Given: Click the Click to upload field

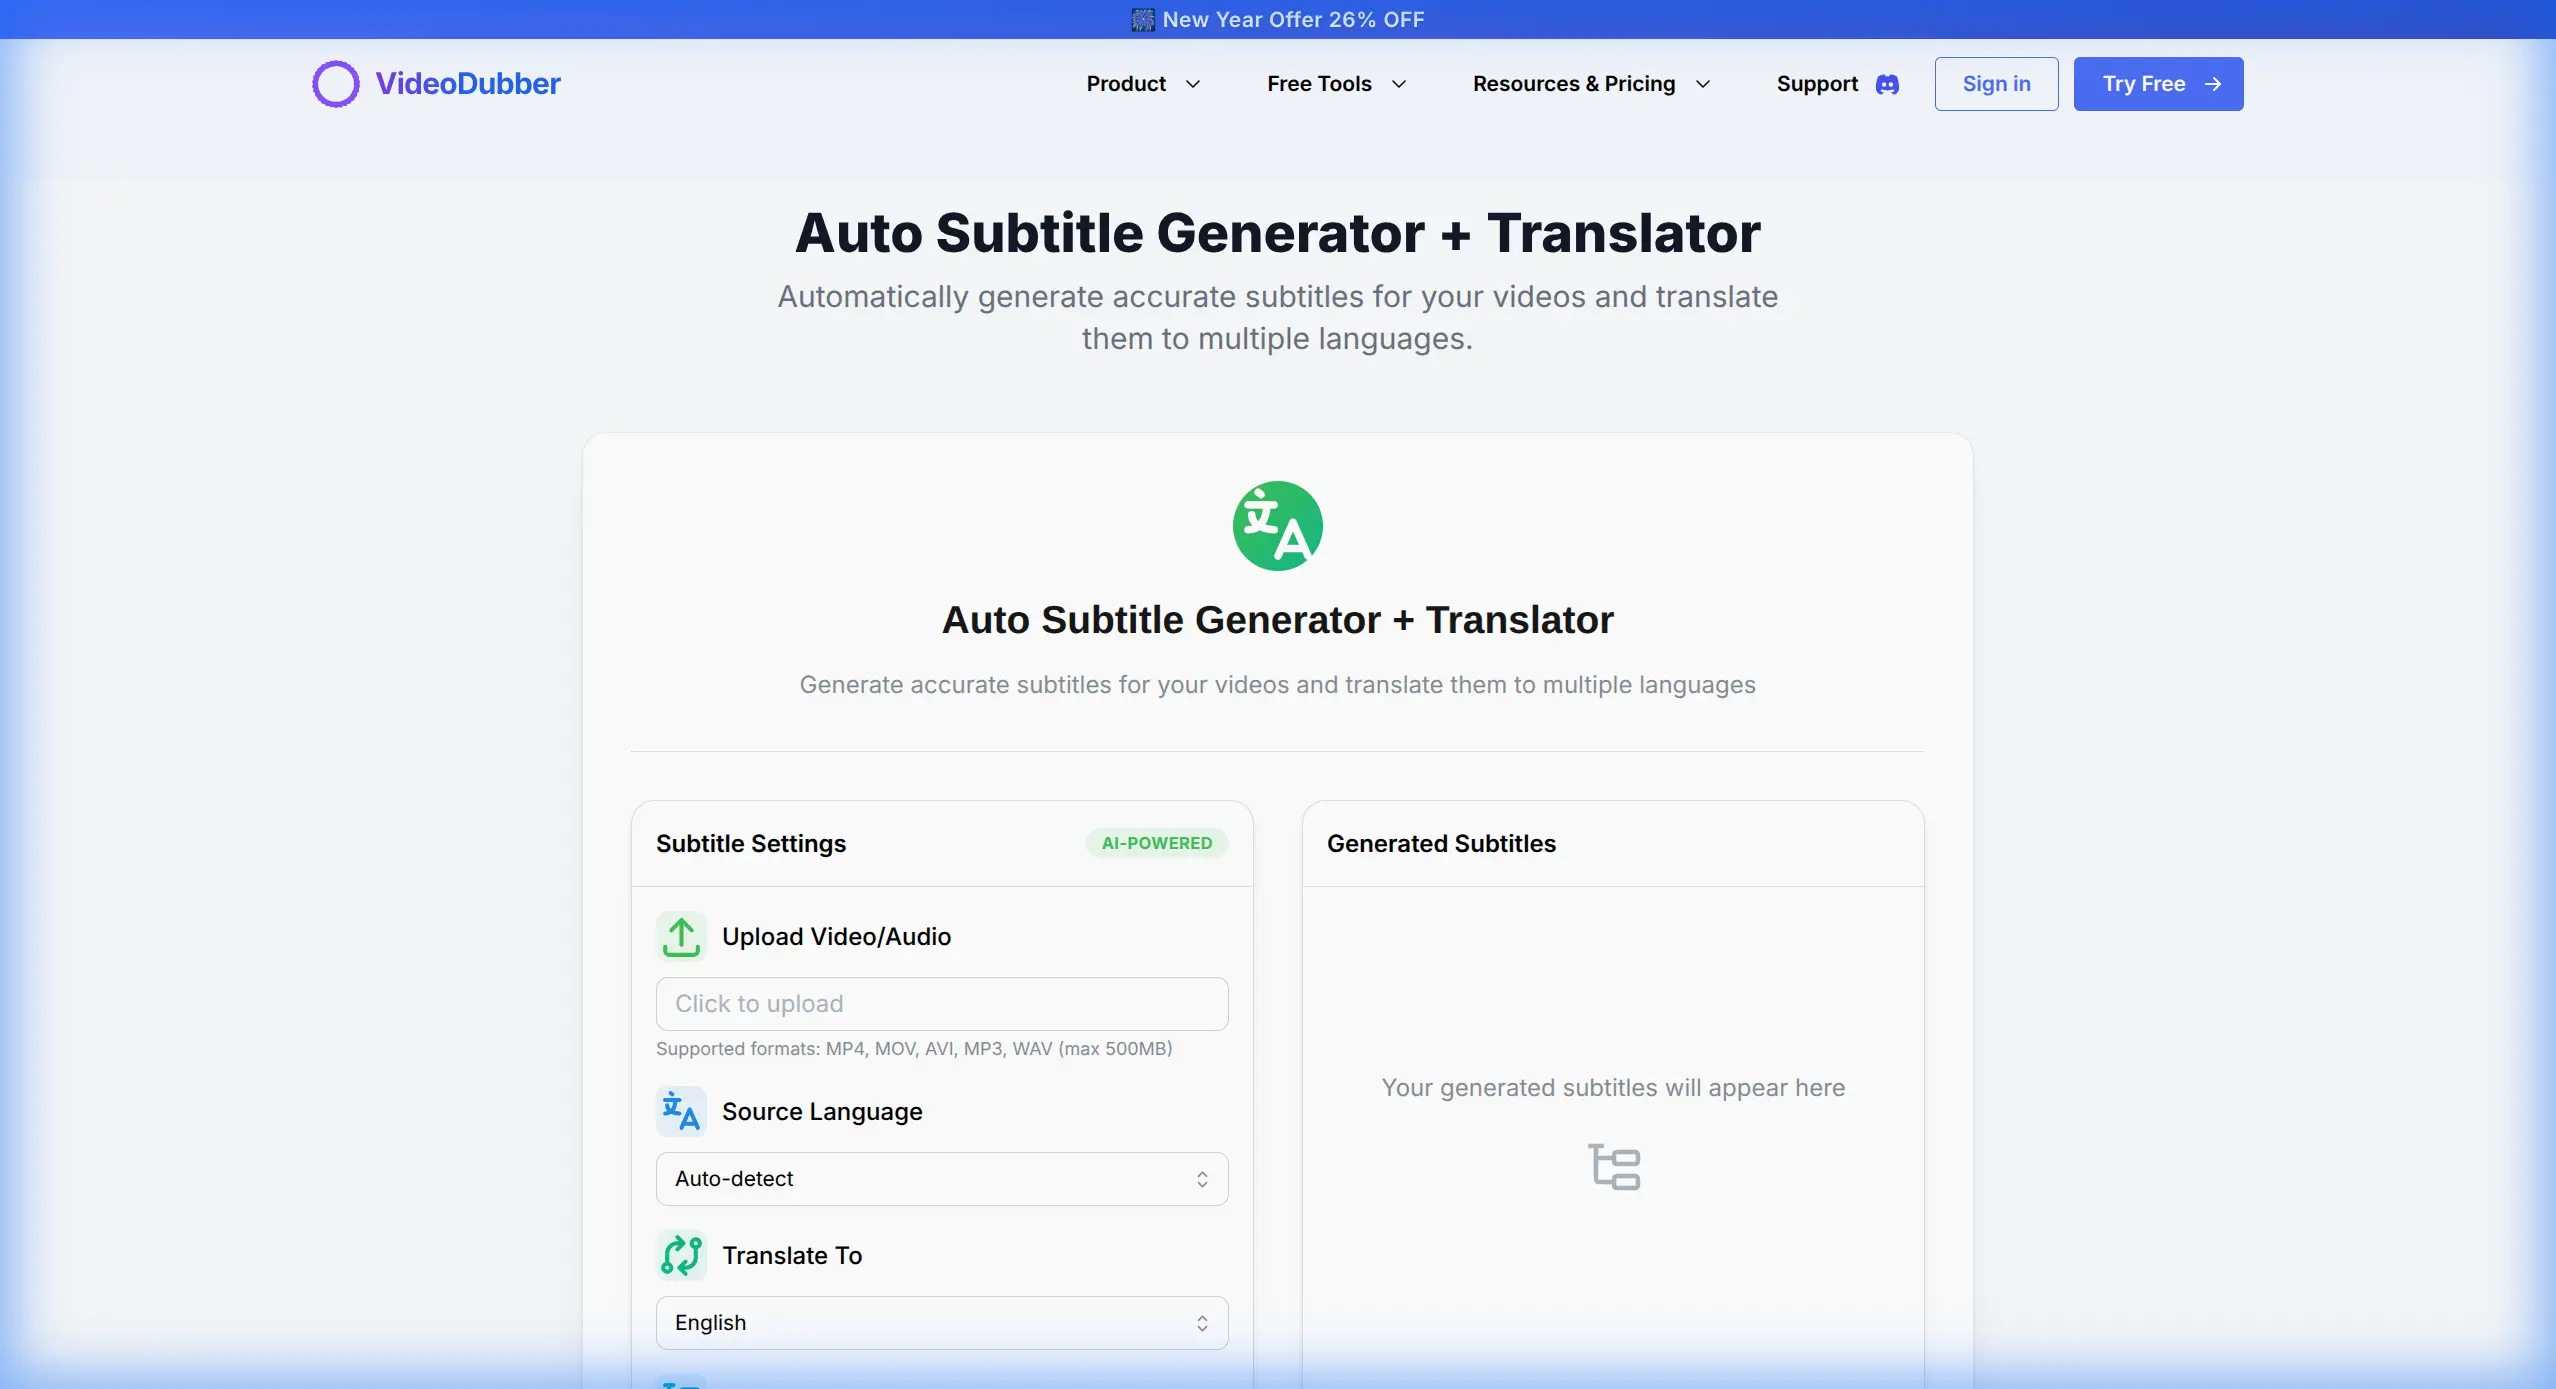Looking at the screenshot, I should 940,1003.
